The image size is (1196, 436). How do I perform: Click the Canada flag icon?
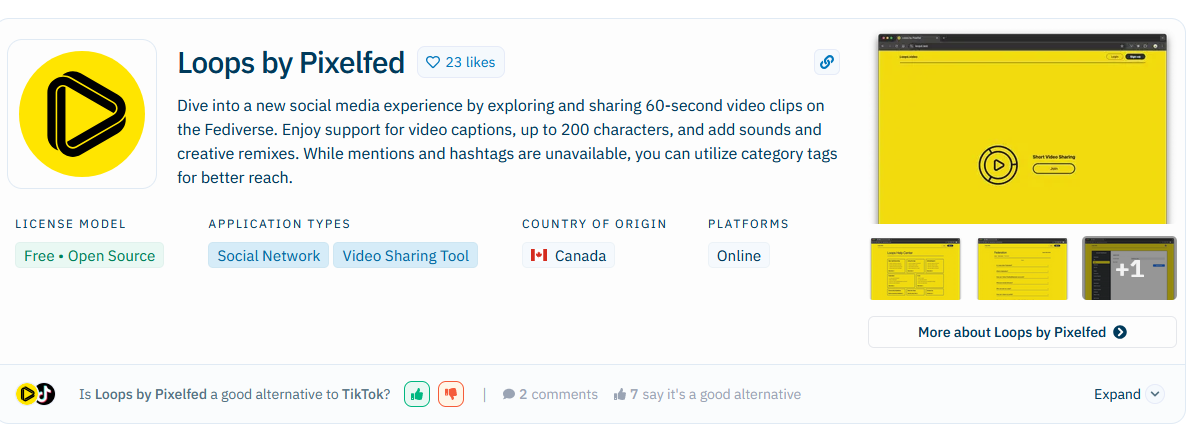(x=539, y=256)
